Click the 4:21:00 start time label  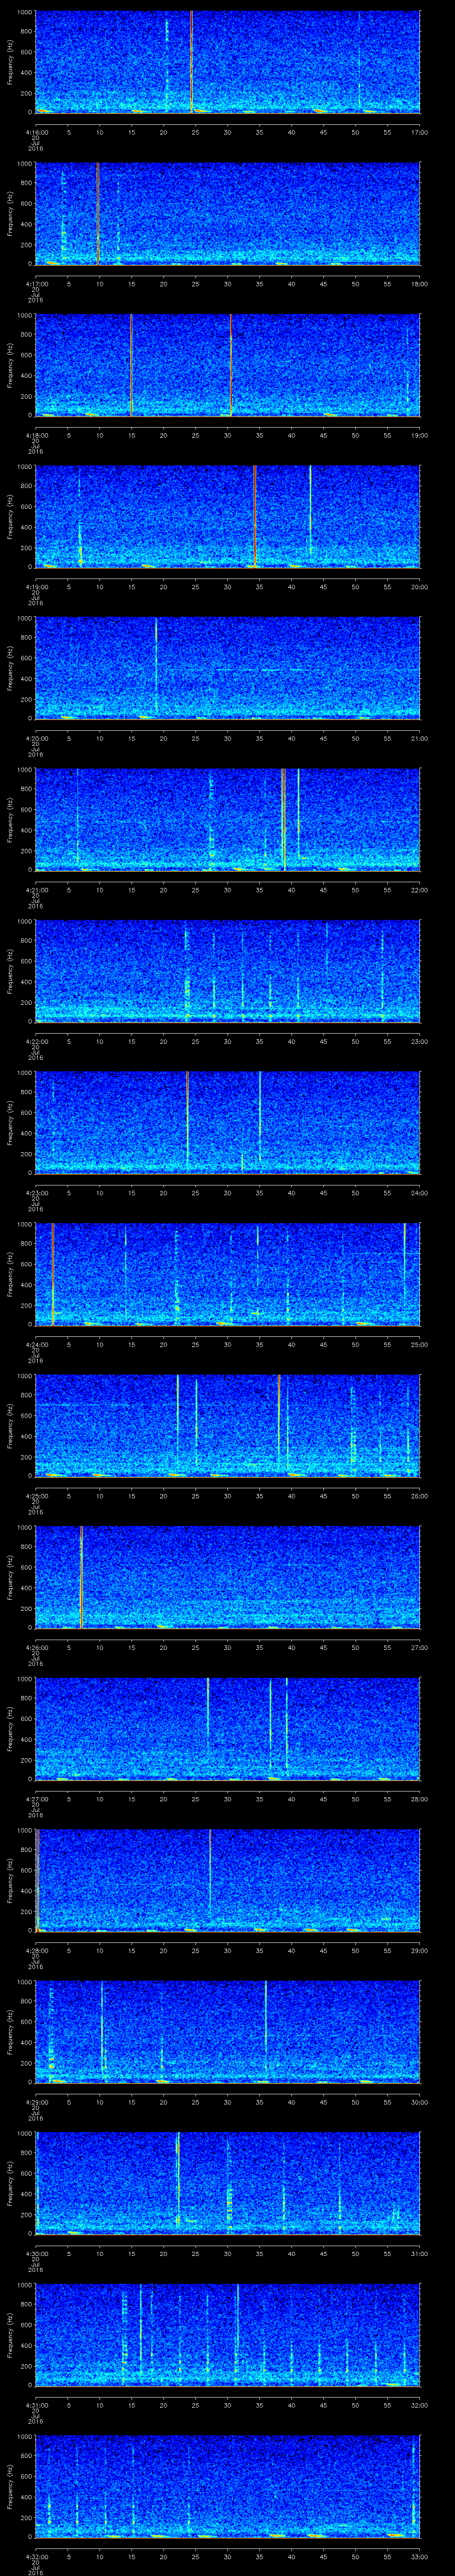(36, 890)
